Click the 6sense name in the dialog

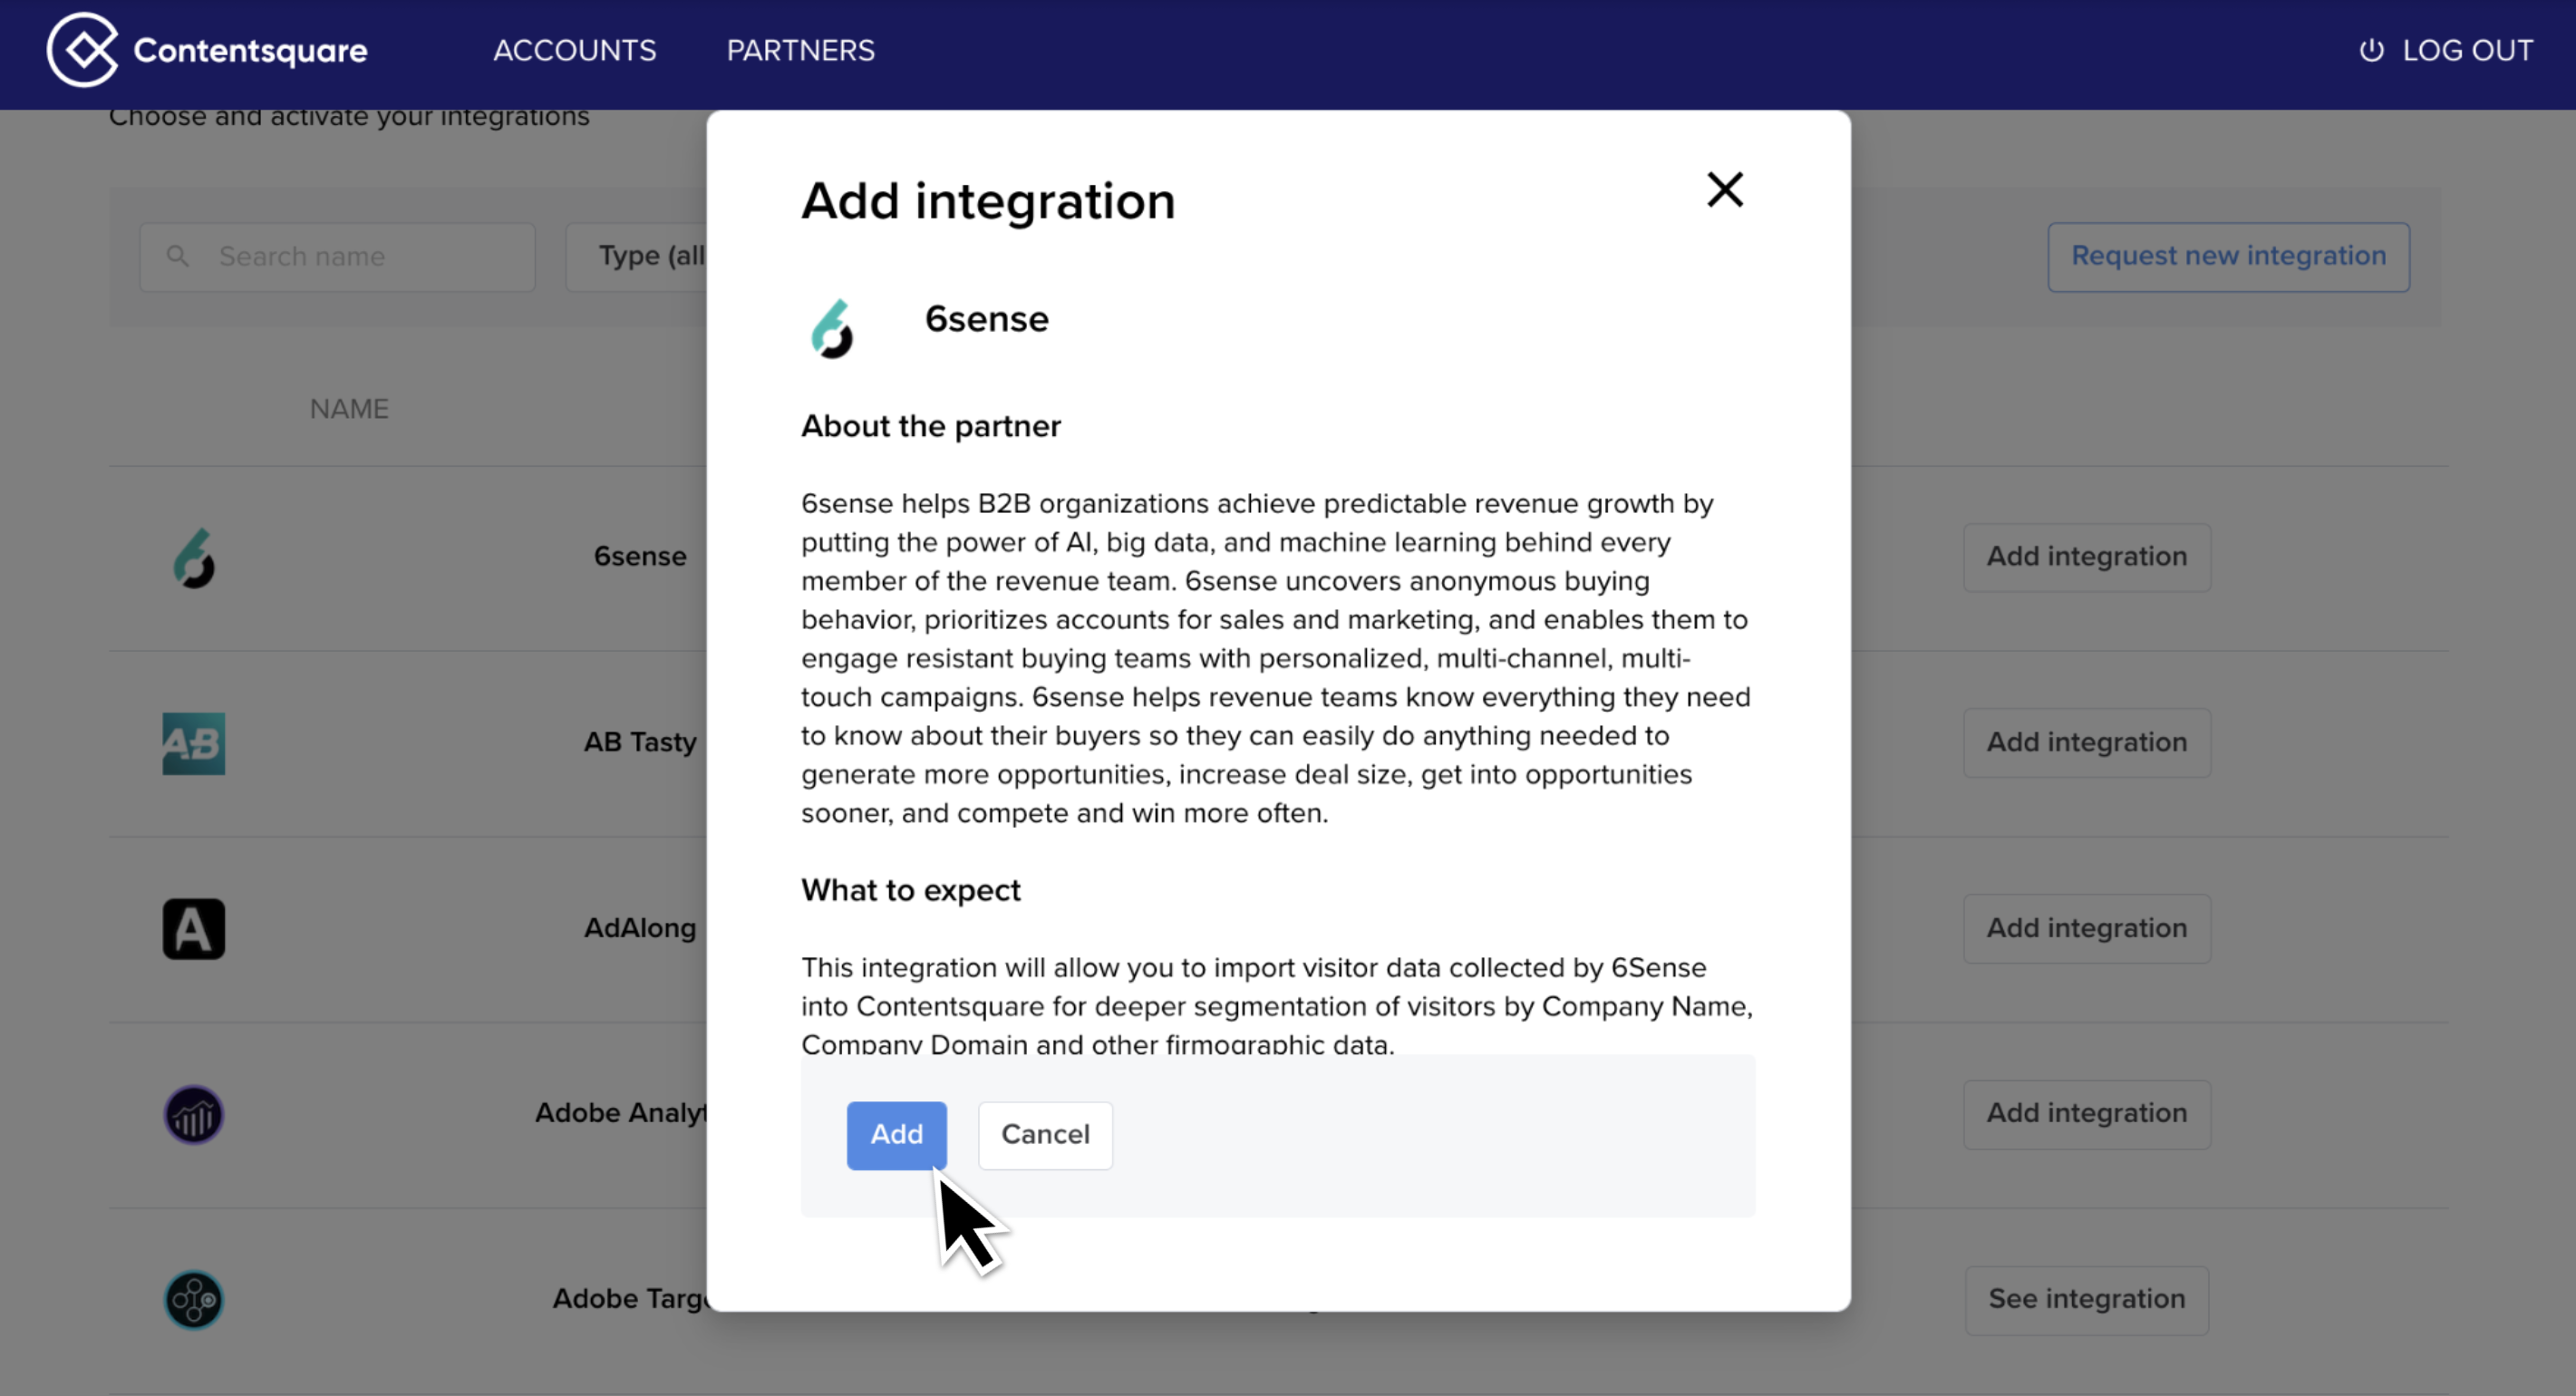986,319
